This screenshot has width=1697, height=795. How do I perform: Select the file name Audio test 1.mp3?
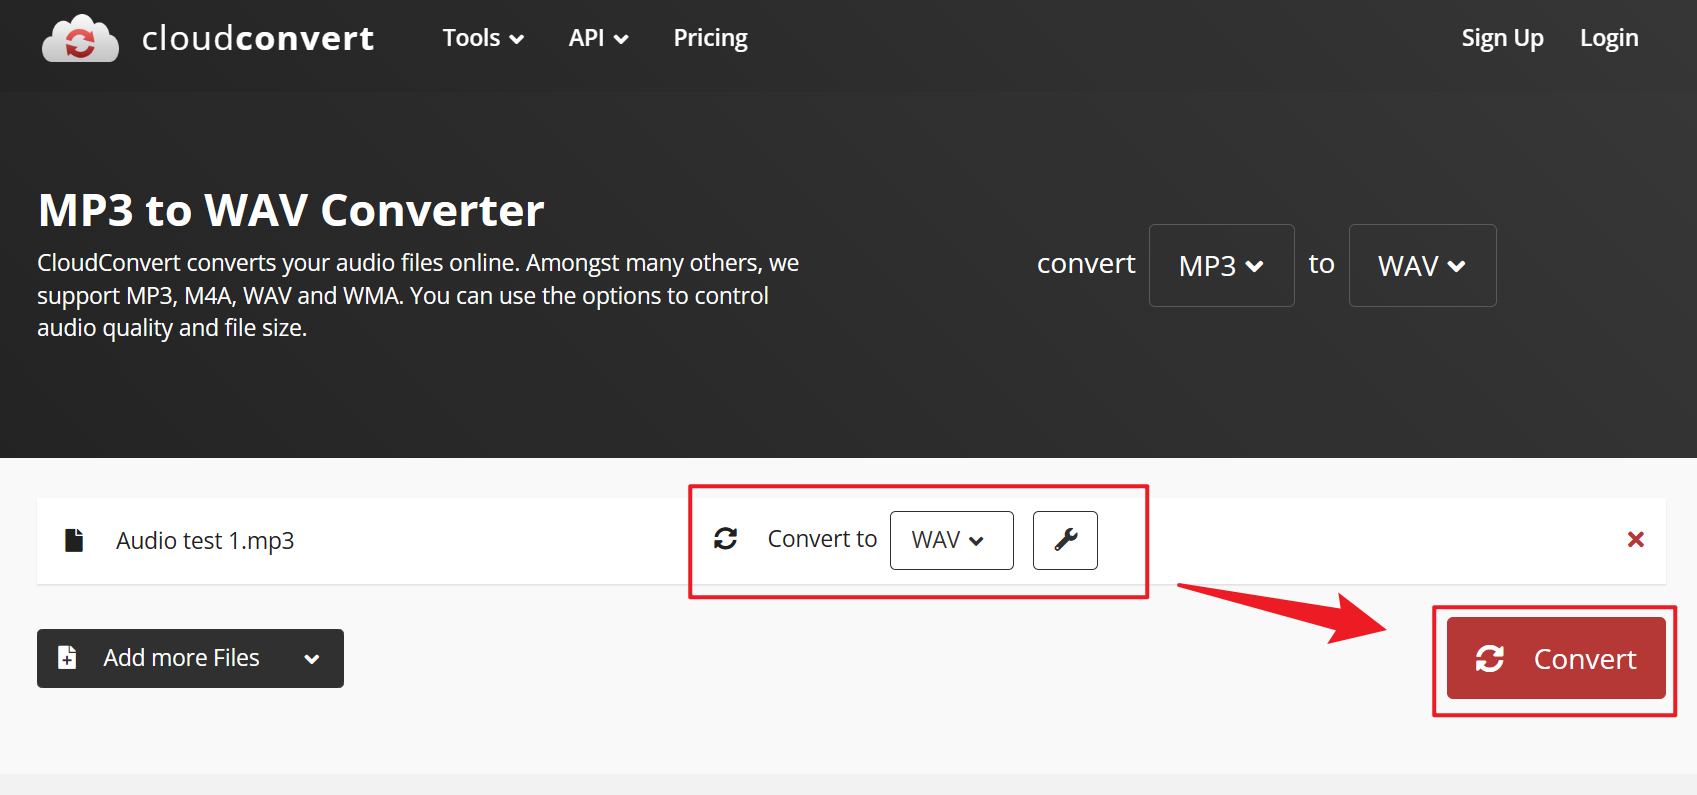(x=205, y=541)
